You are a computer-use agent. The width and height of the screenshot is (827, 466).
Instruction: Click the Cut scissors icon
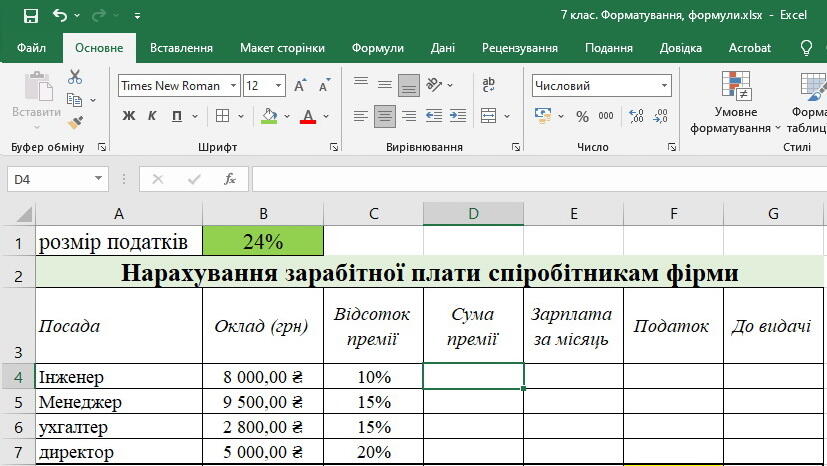click(75, 77)
